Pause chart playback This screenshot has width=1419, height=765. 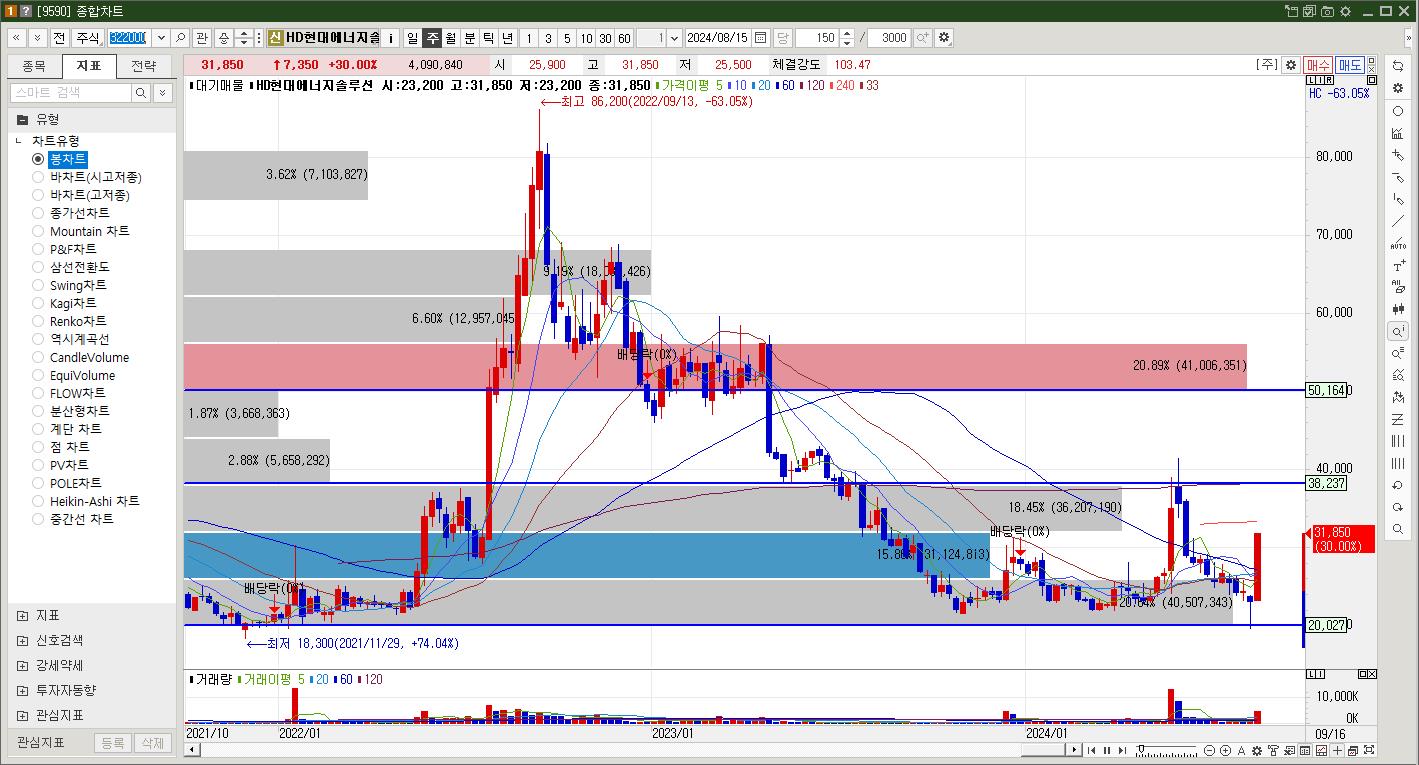[1107, 750]
